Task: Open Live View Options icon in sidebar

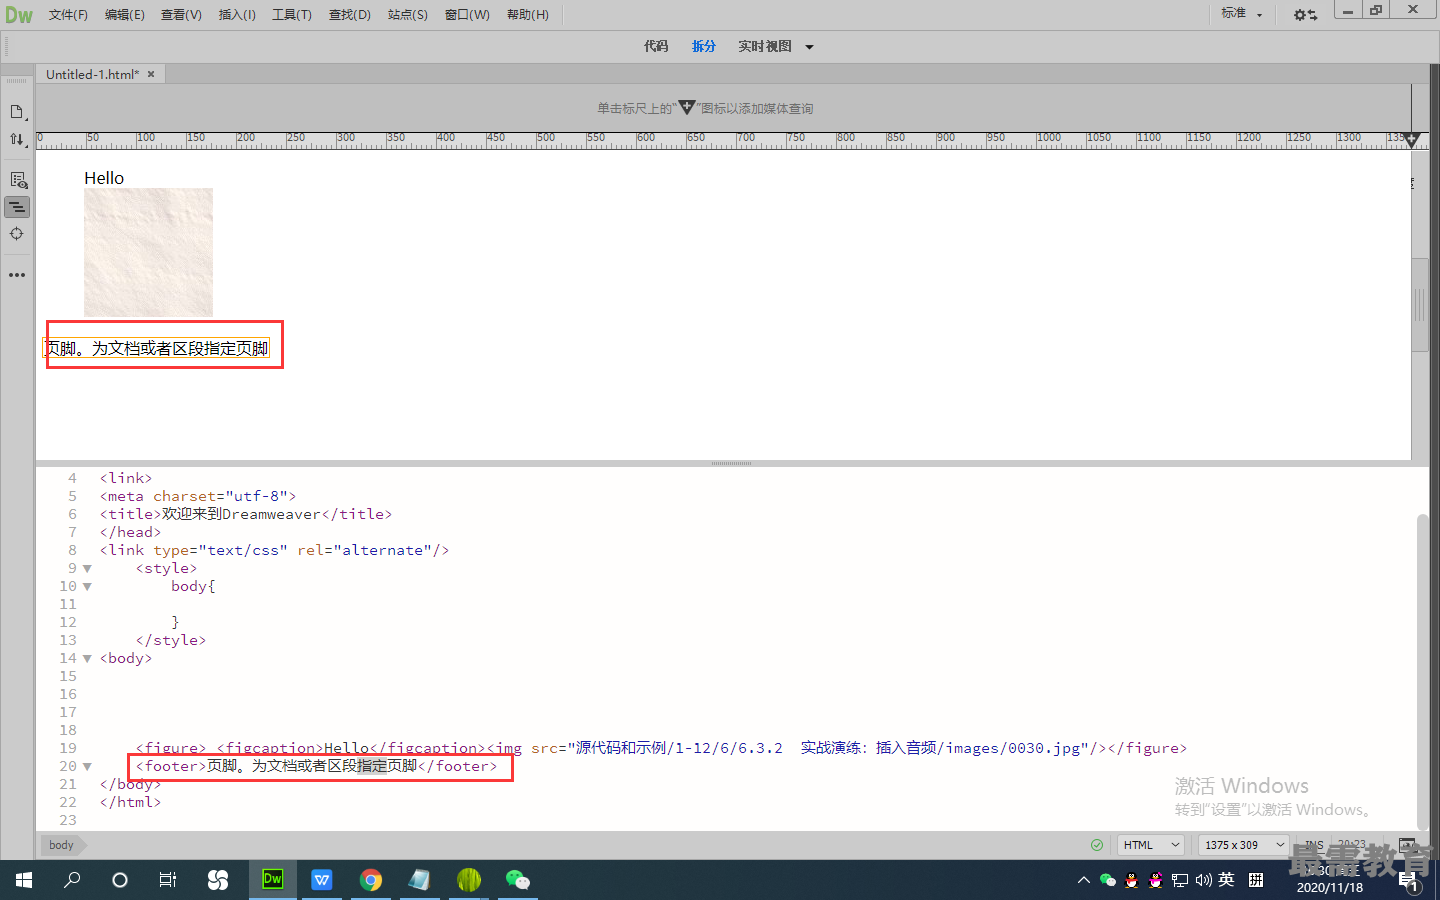Action: [17, 180]
